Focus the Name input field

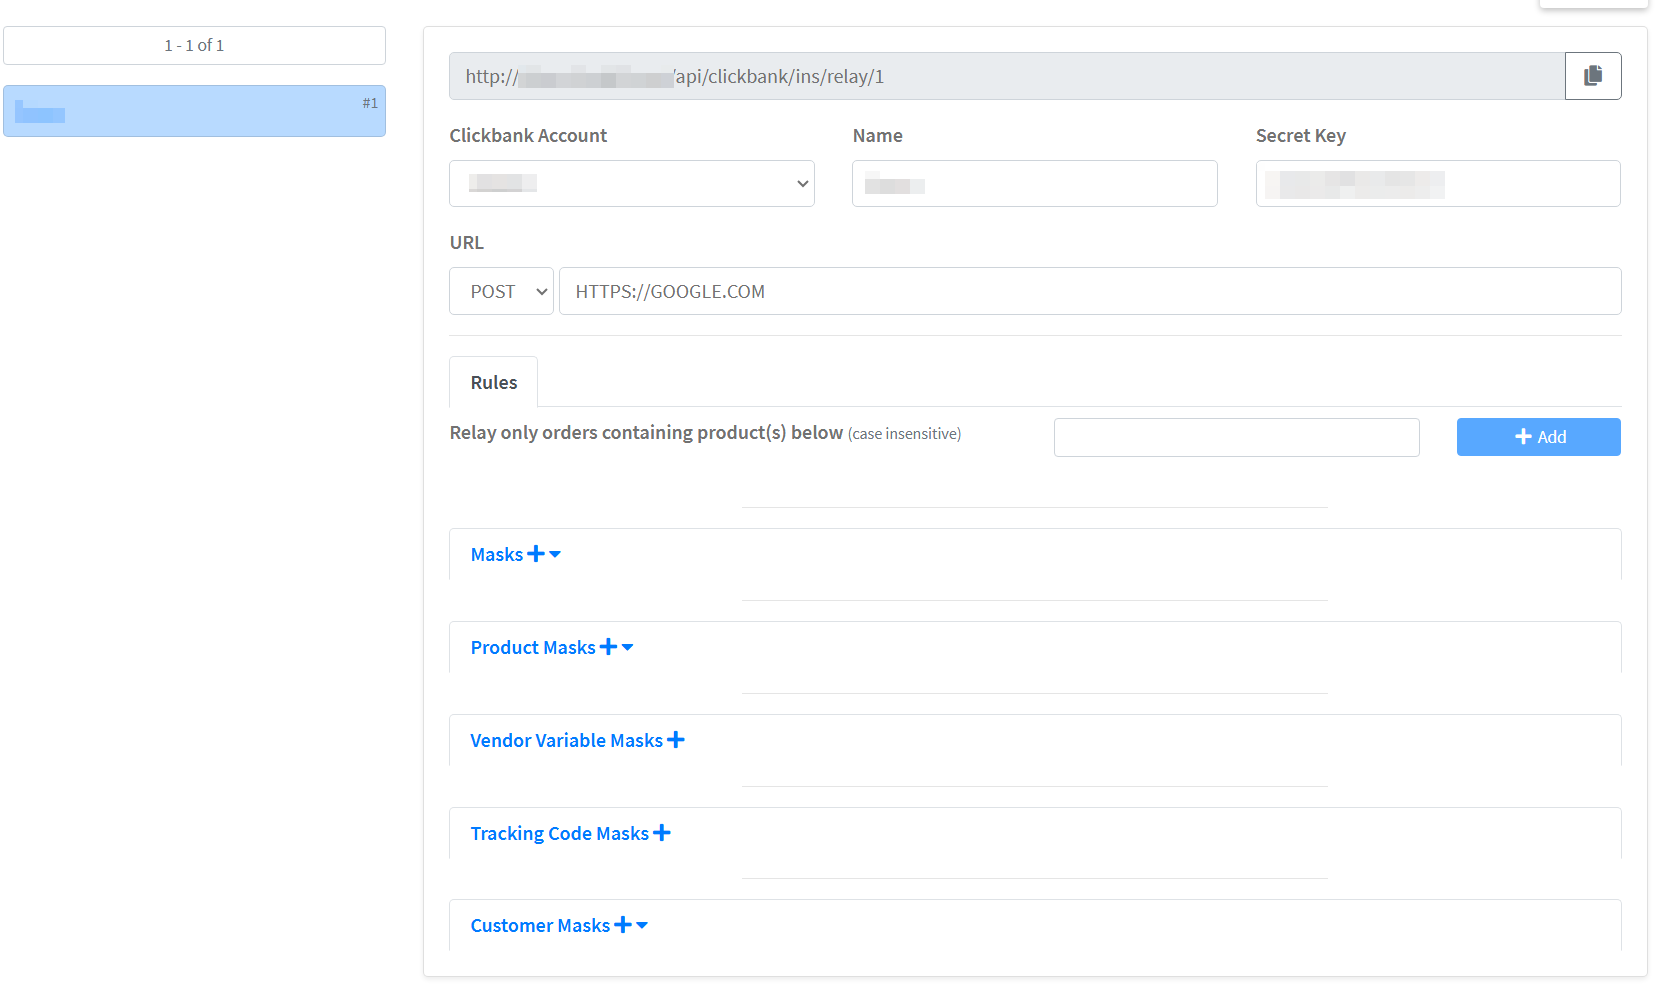pyautogui.click(x=1034, y=184)
